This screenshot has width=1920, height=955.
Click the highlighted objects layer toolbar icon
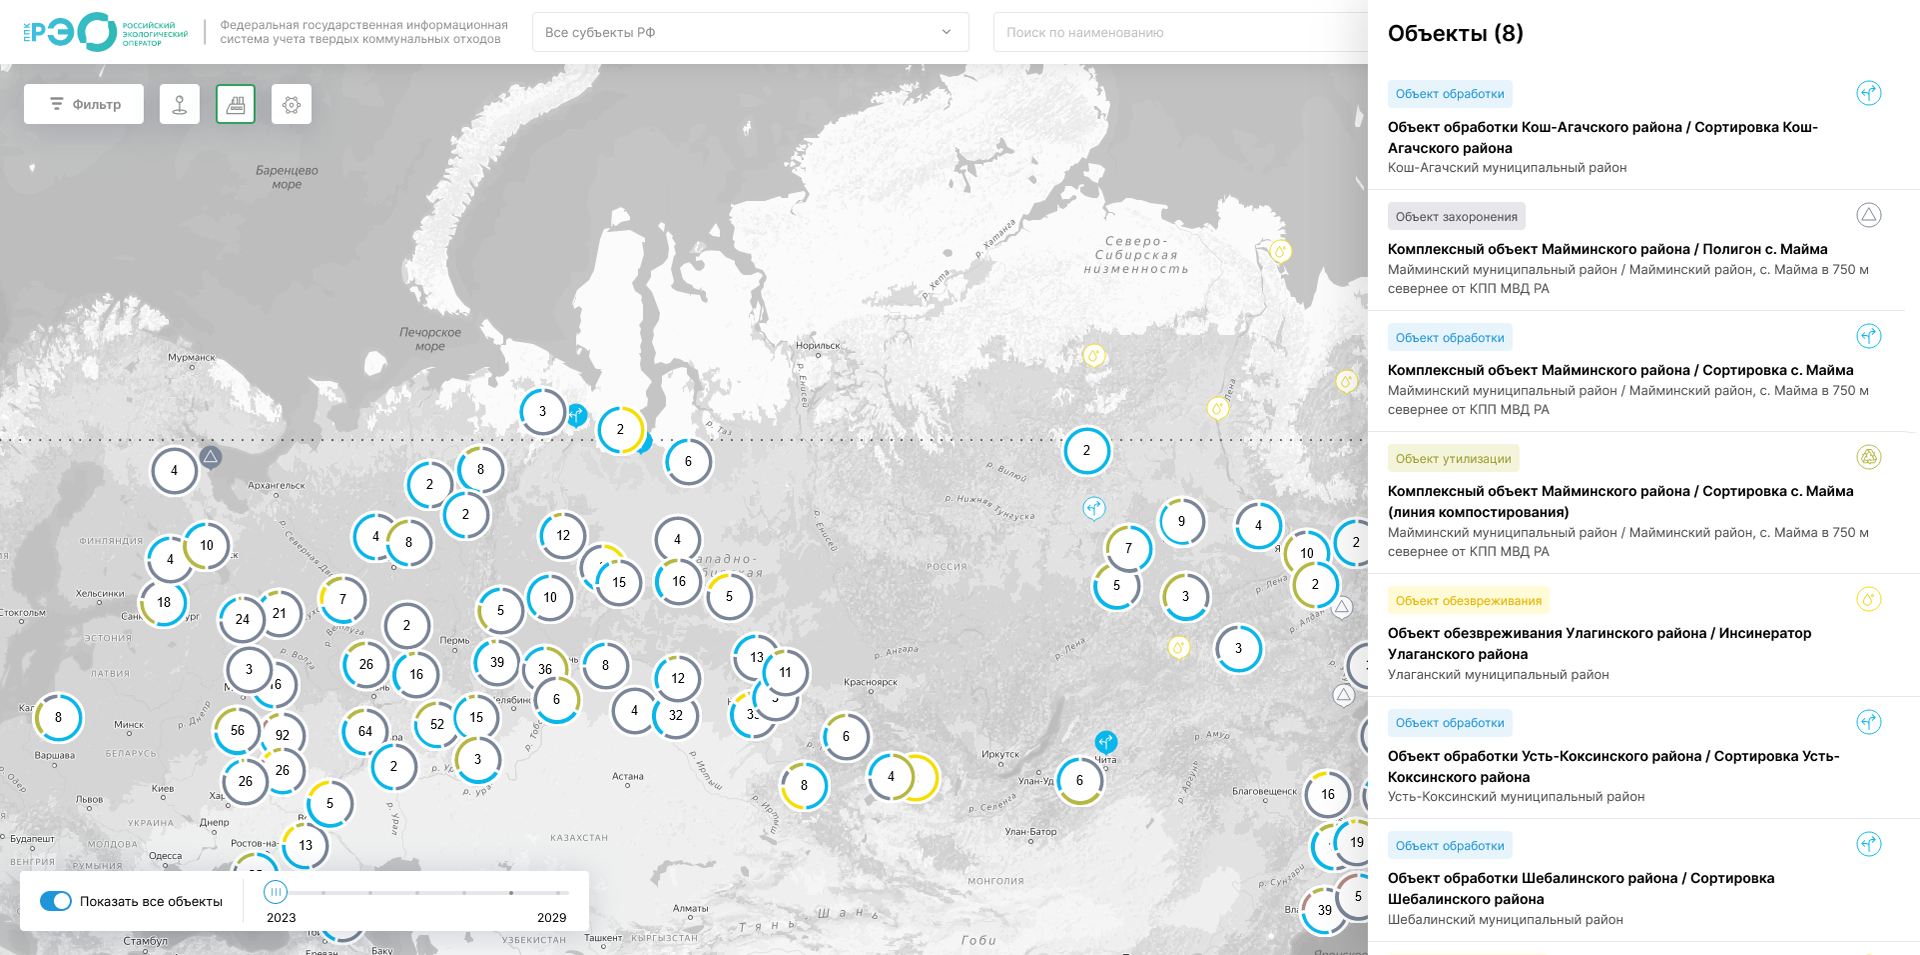pos(236,104)
